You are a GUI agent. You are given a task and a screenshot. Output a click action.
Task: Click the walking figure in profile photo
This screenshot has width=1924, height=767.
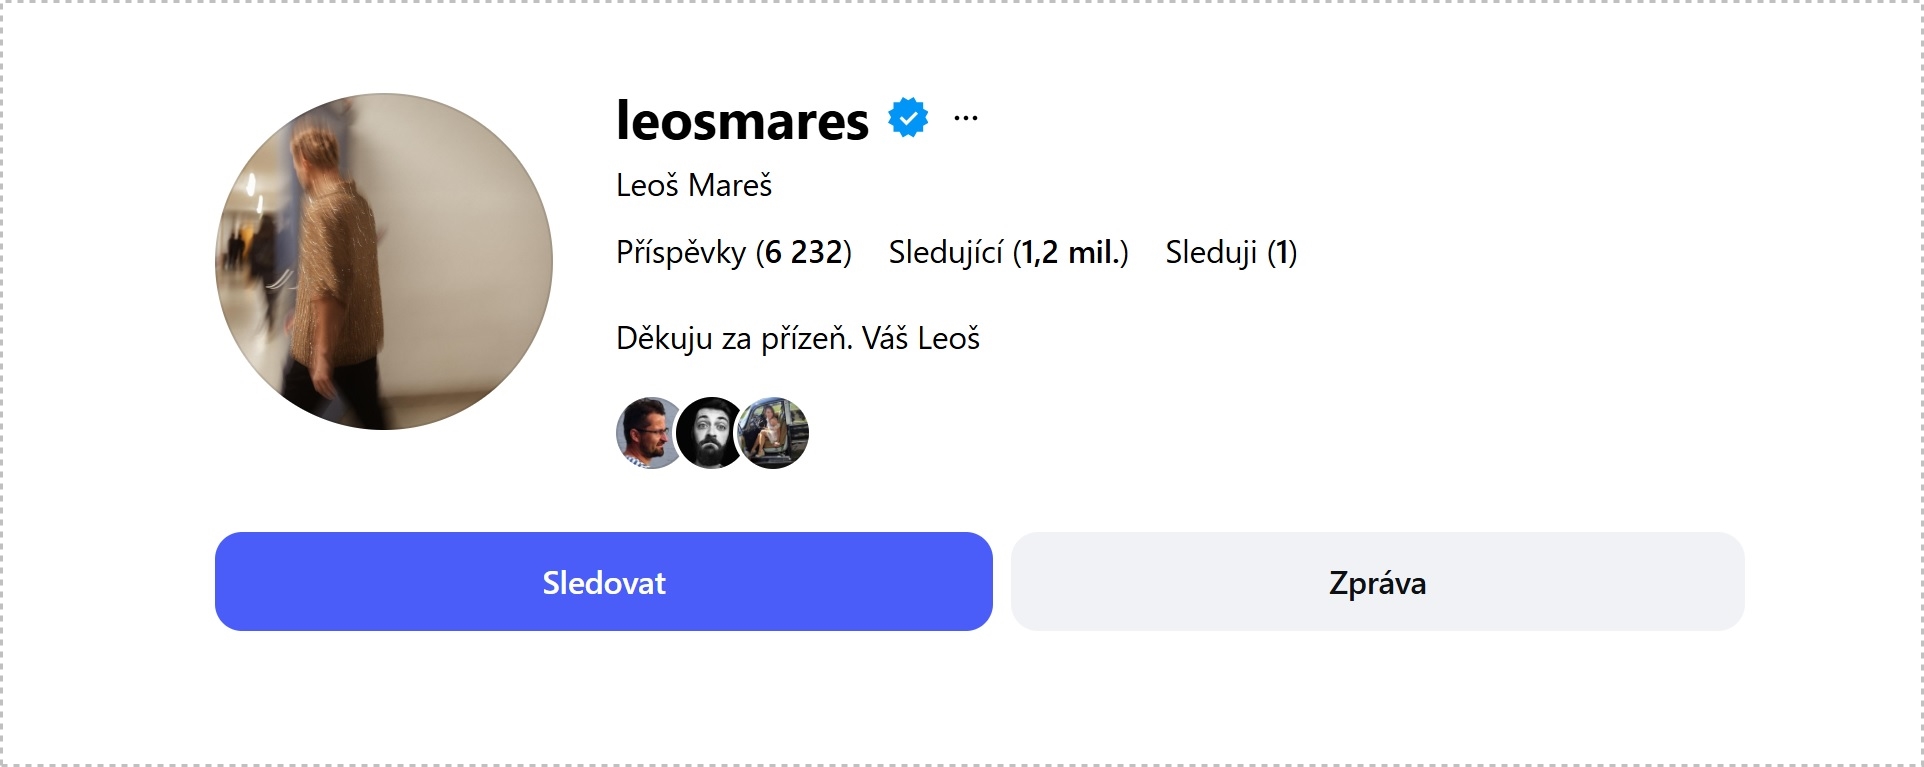[x=330, y=260]
